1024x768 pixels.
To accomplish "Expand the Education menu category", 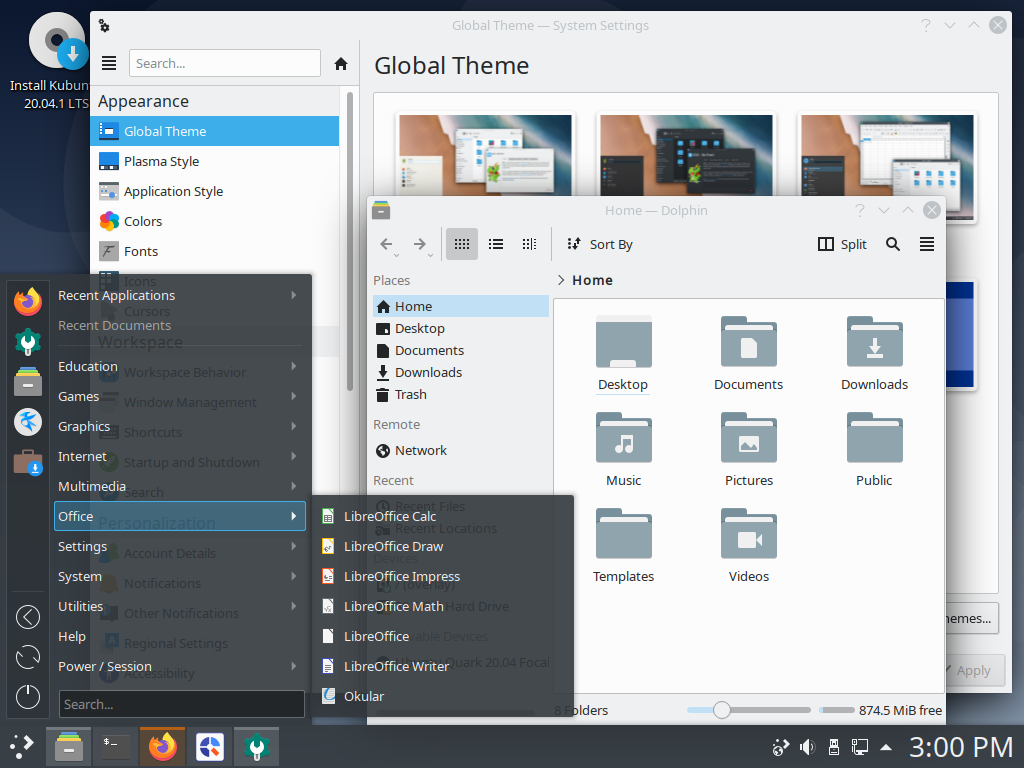I will click(x=180, y=366).
